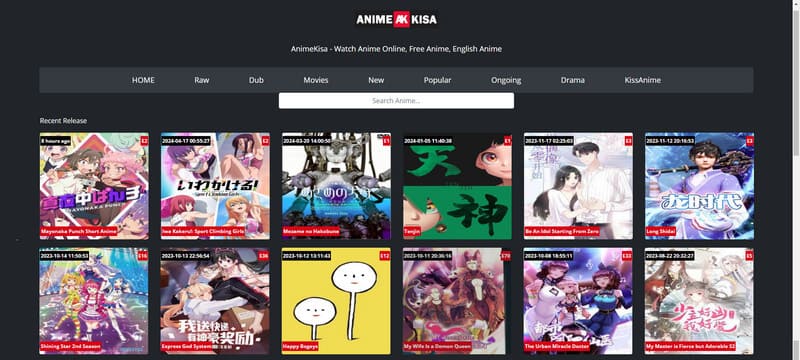Open The Urban Miracle Doctor poster
The image size is (800, 360).
578,301
